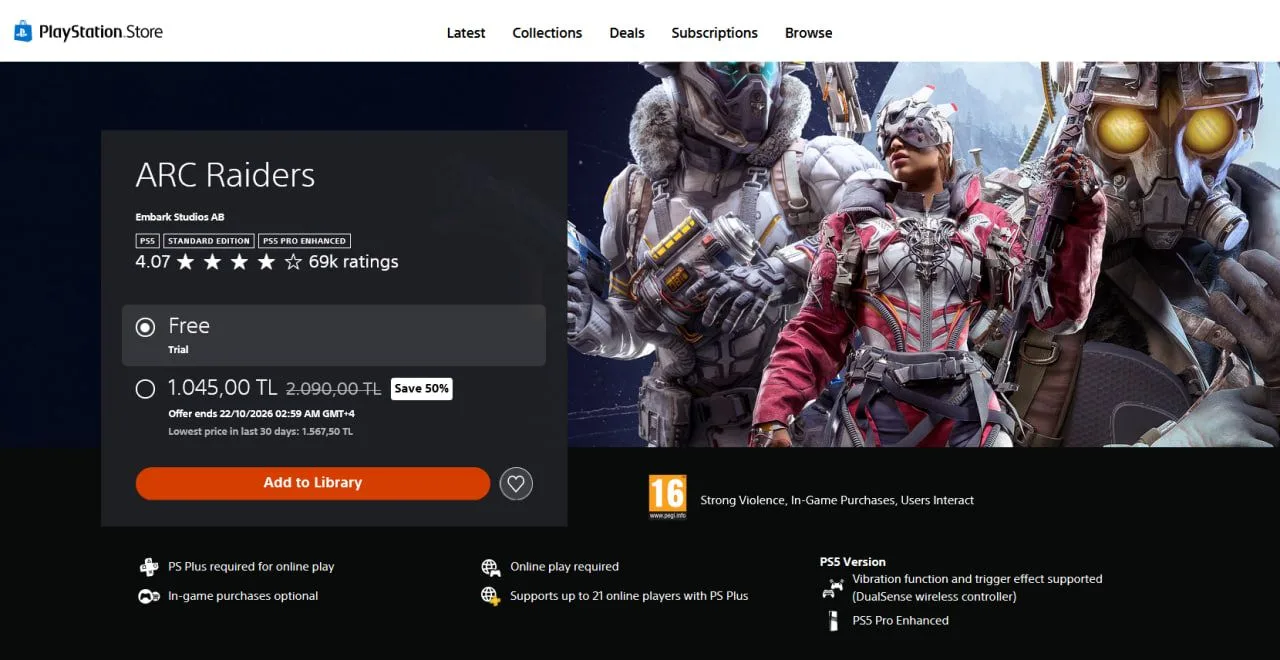Open the Subscriptions menu
The image size is (1280, 660).
coord(715,33)
